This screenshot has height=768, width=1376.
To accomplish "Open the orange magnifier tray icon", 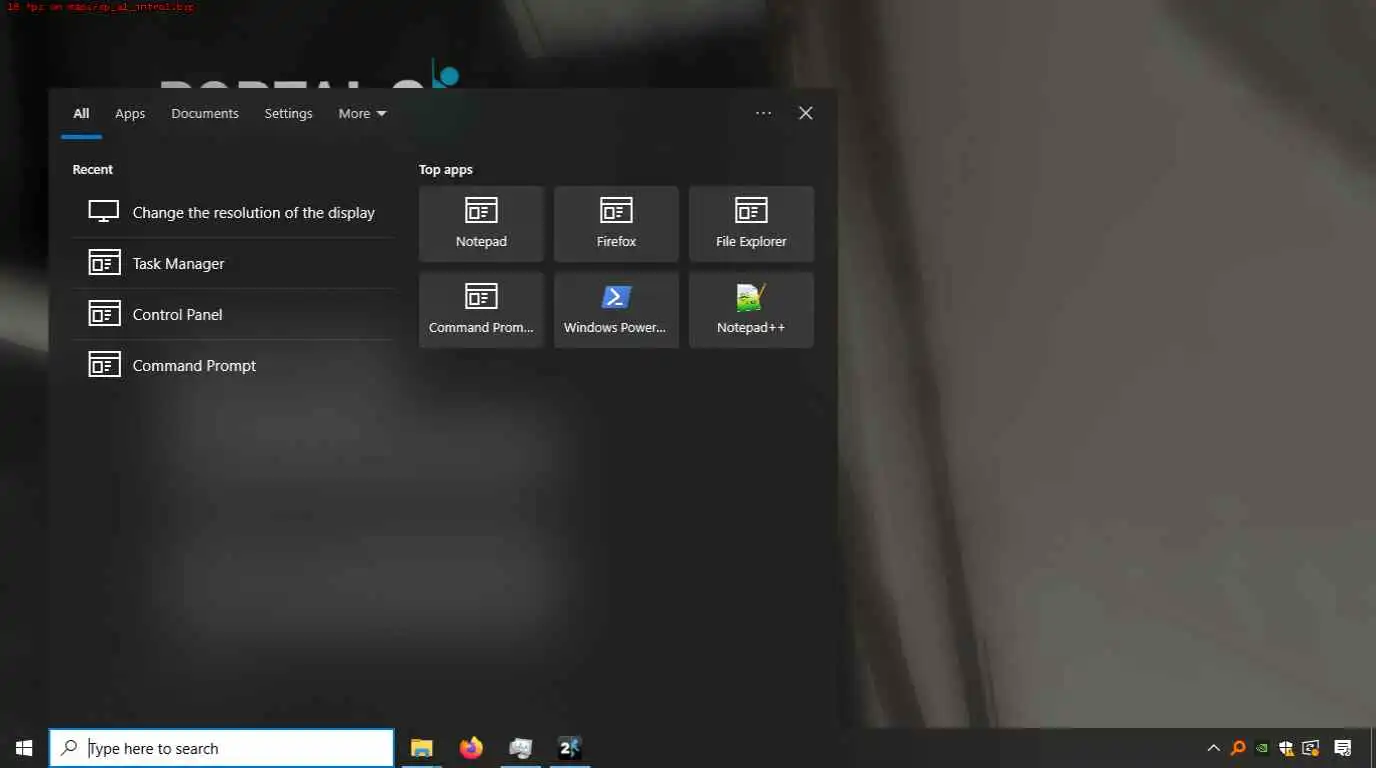I will 1238,748.
